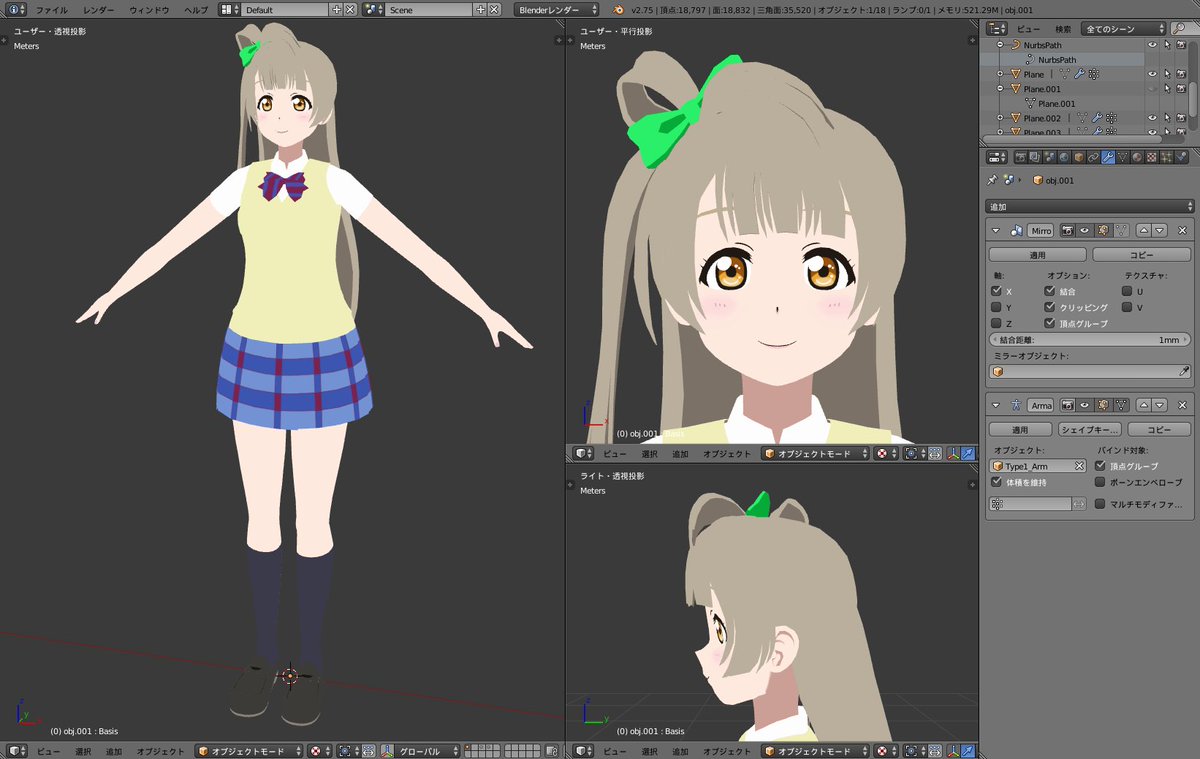1200x759 pixels.
Task: Click シェイプキー button in Armature modifier
Action: (1090, 430)
